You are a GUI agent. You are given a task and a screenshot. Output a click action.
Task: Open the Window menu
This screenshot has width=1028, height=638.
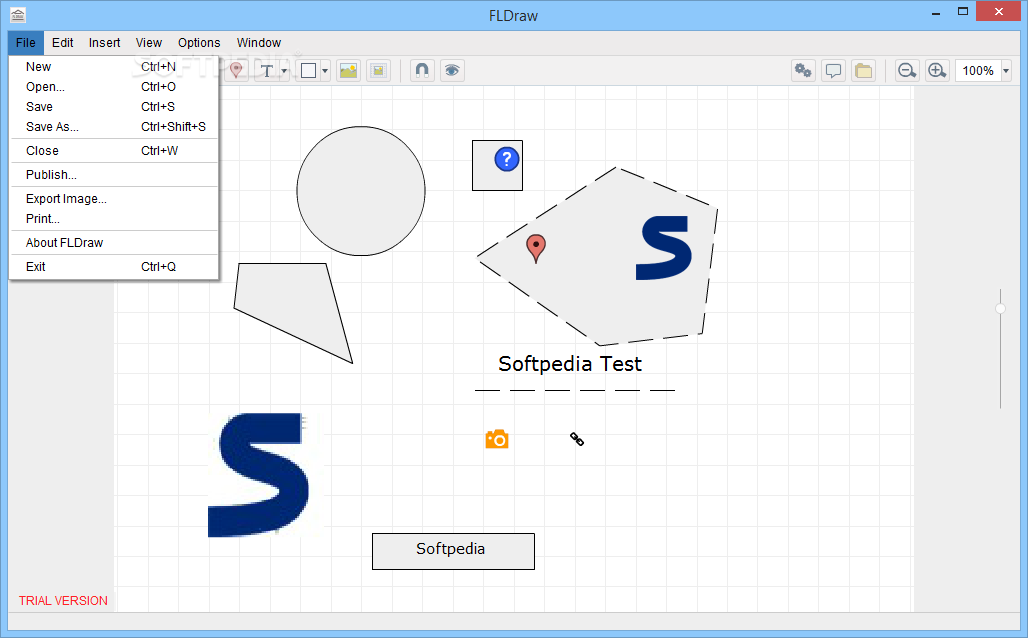(x=258, y=43)
